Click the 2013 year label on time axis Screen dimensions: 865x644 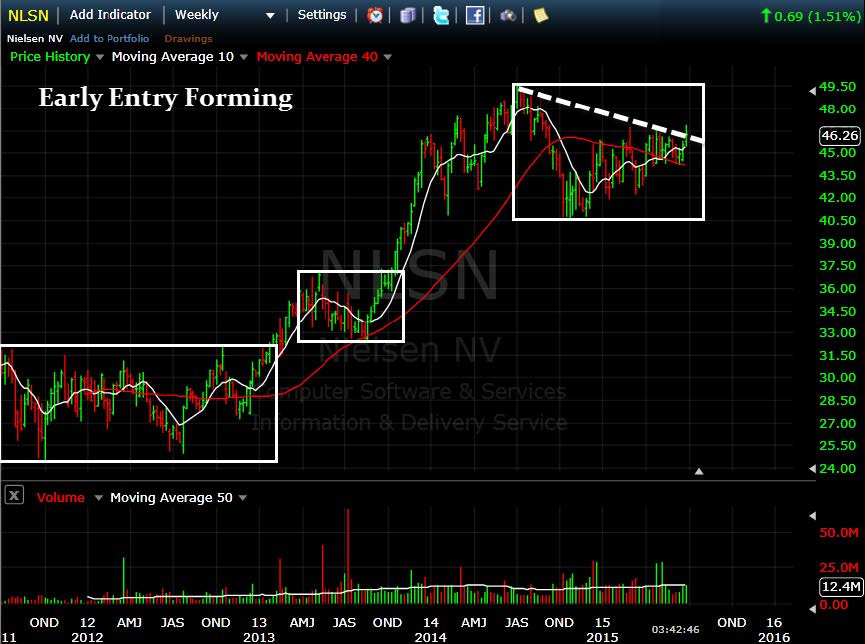click(x=259, y=637)
